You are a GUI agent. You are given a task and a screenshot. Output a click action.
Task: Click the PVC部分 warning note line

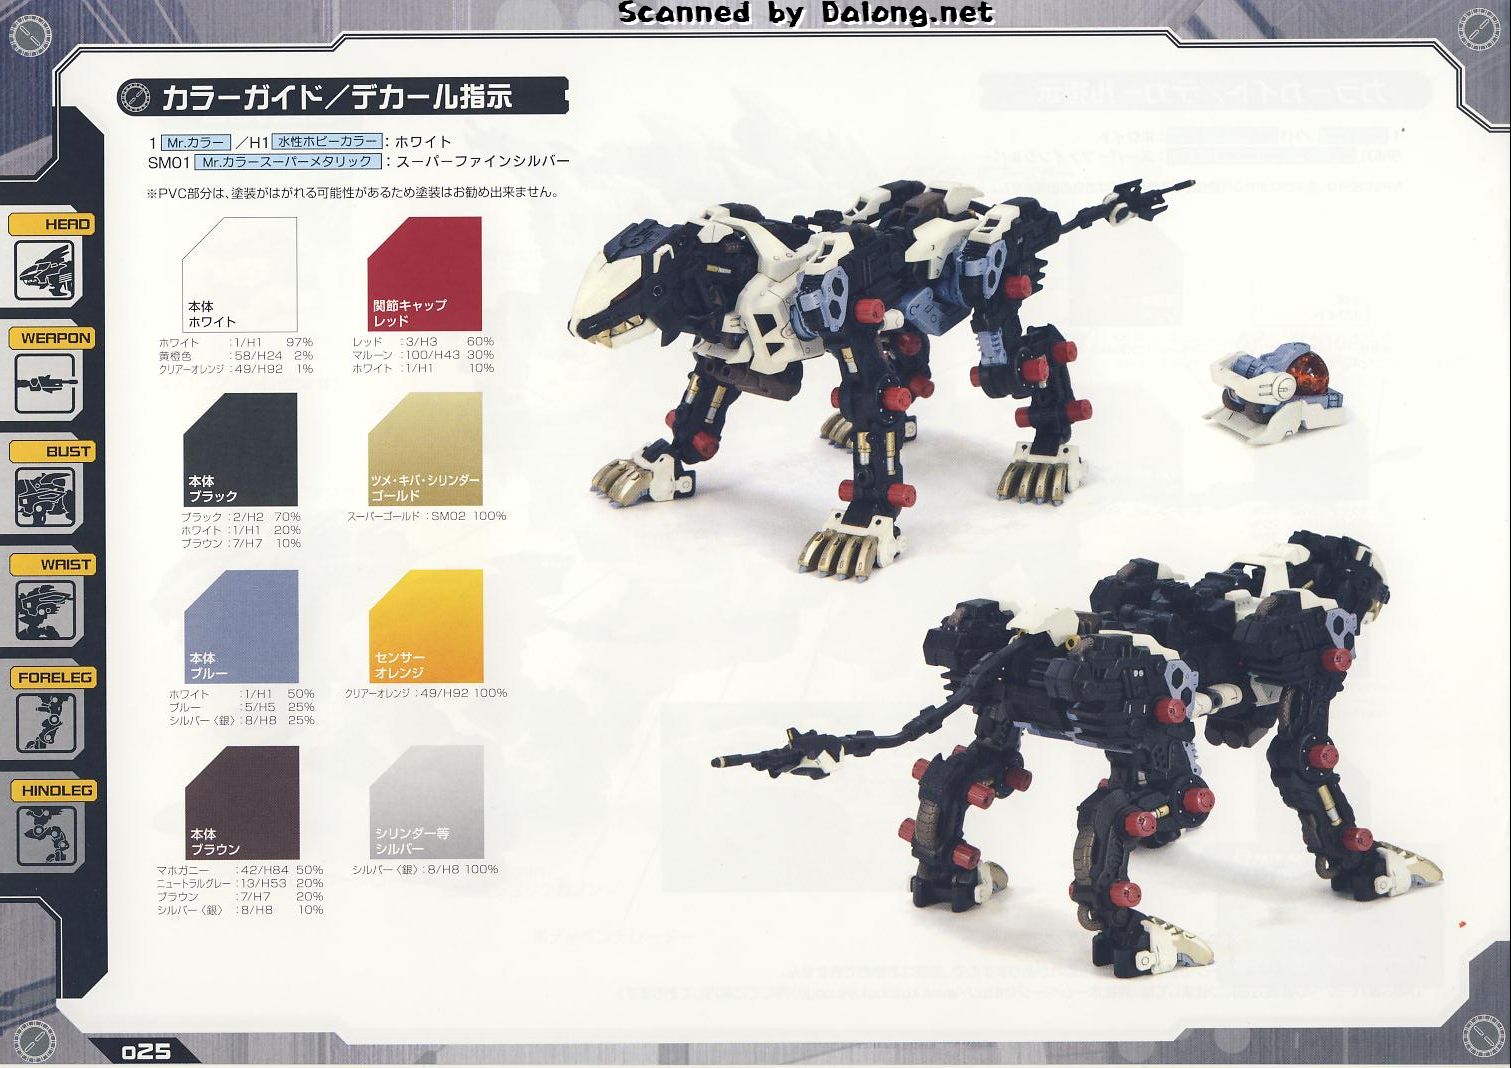(353, 192)
